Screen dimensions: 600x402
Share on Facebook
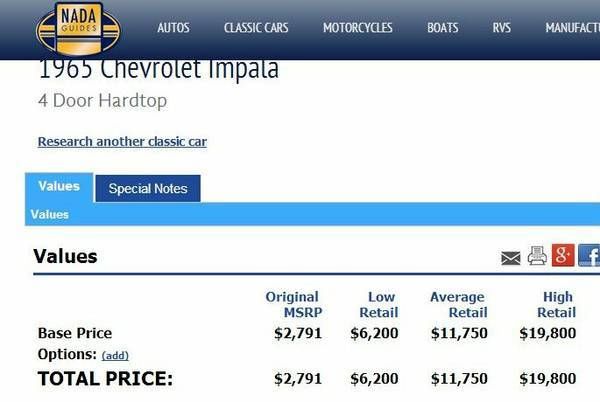[x=589, y=255]
